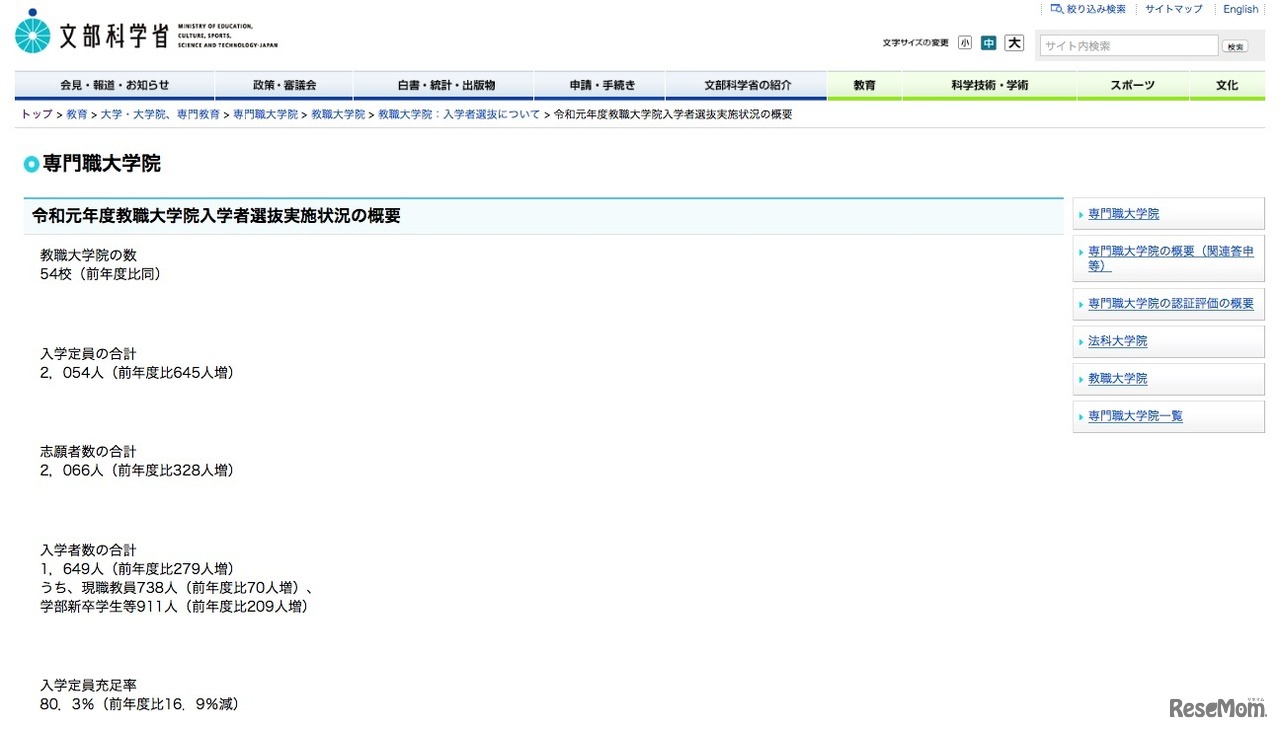Open the サイトマップ link
The image size is (1280, 731).
(1174, 9)
